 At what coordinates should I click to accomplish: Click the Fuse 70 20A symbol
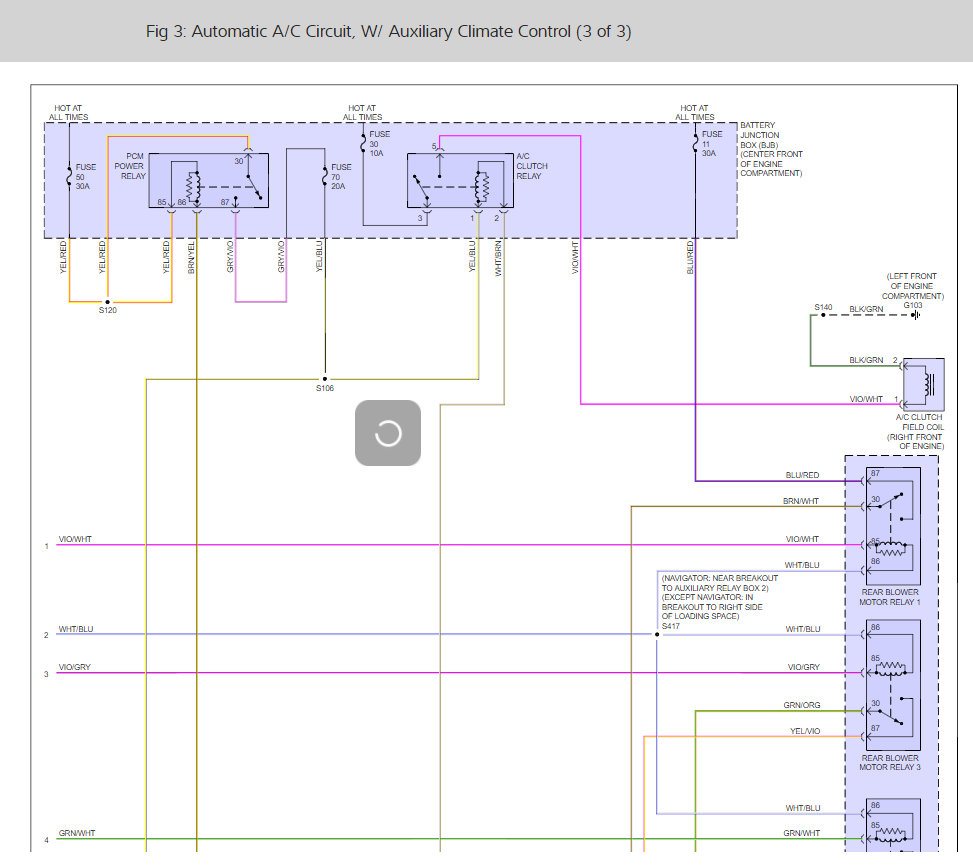point(323,177)
